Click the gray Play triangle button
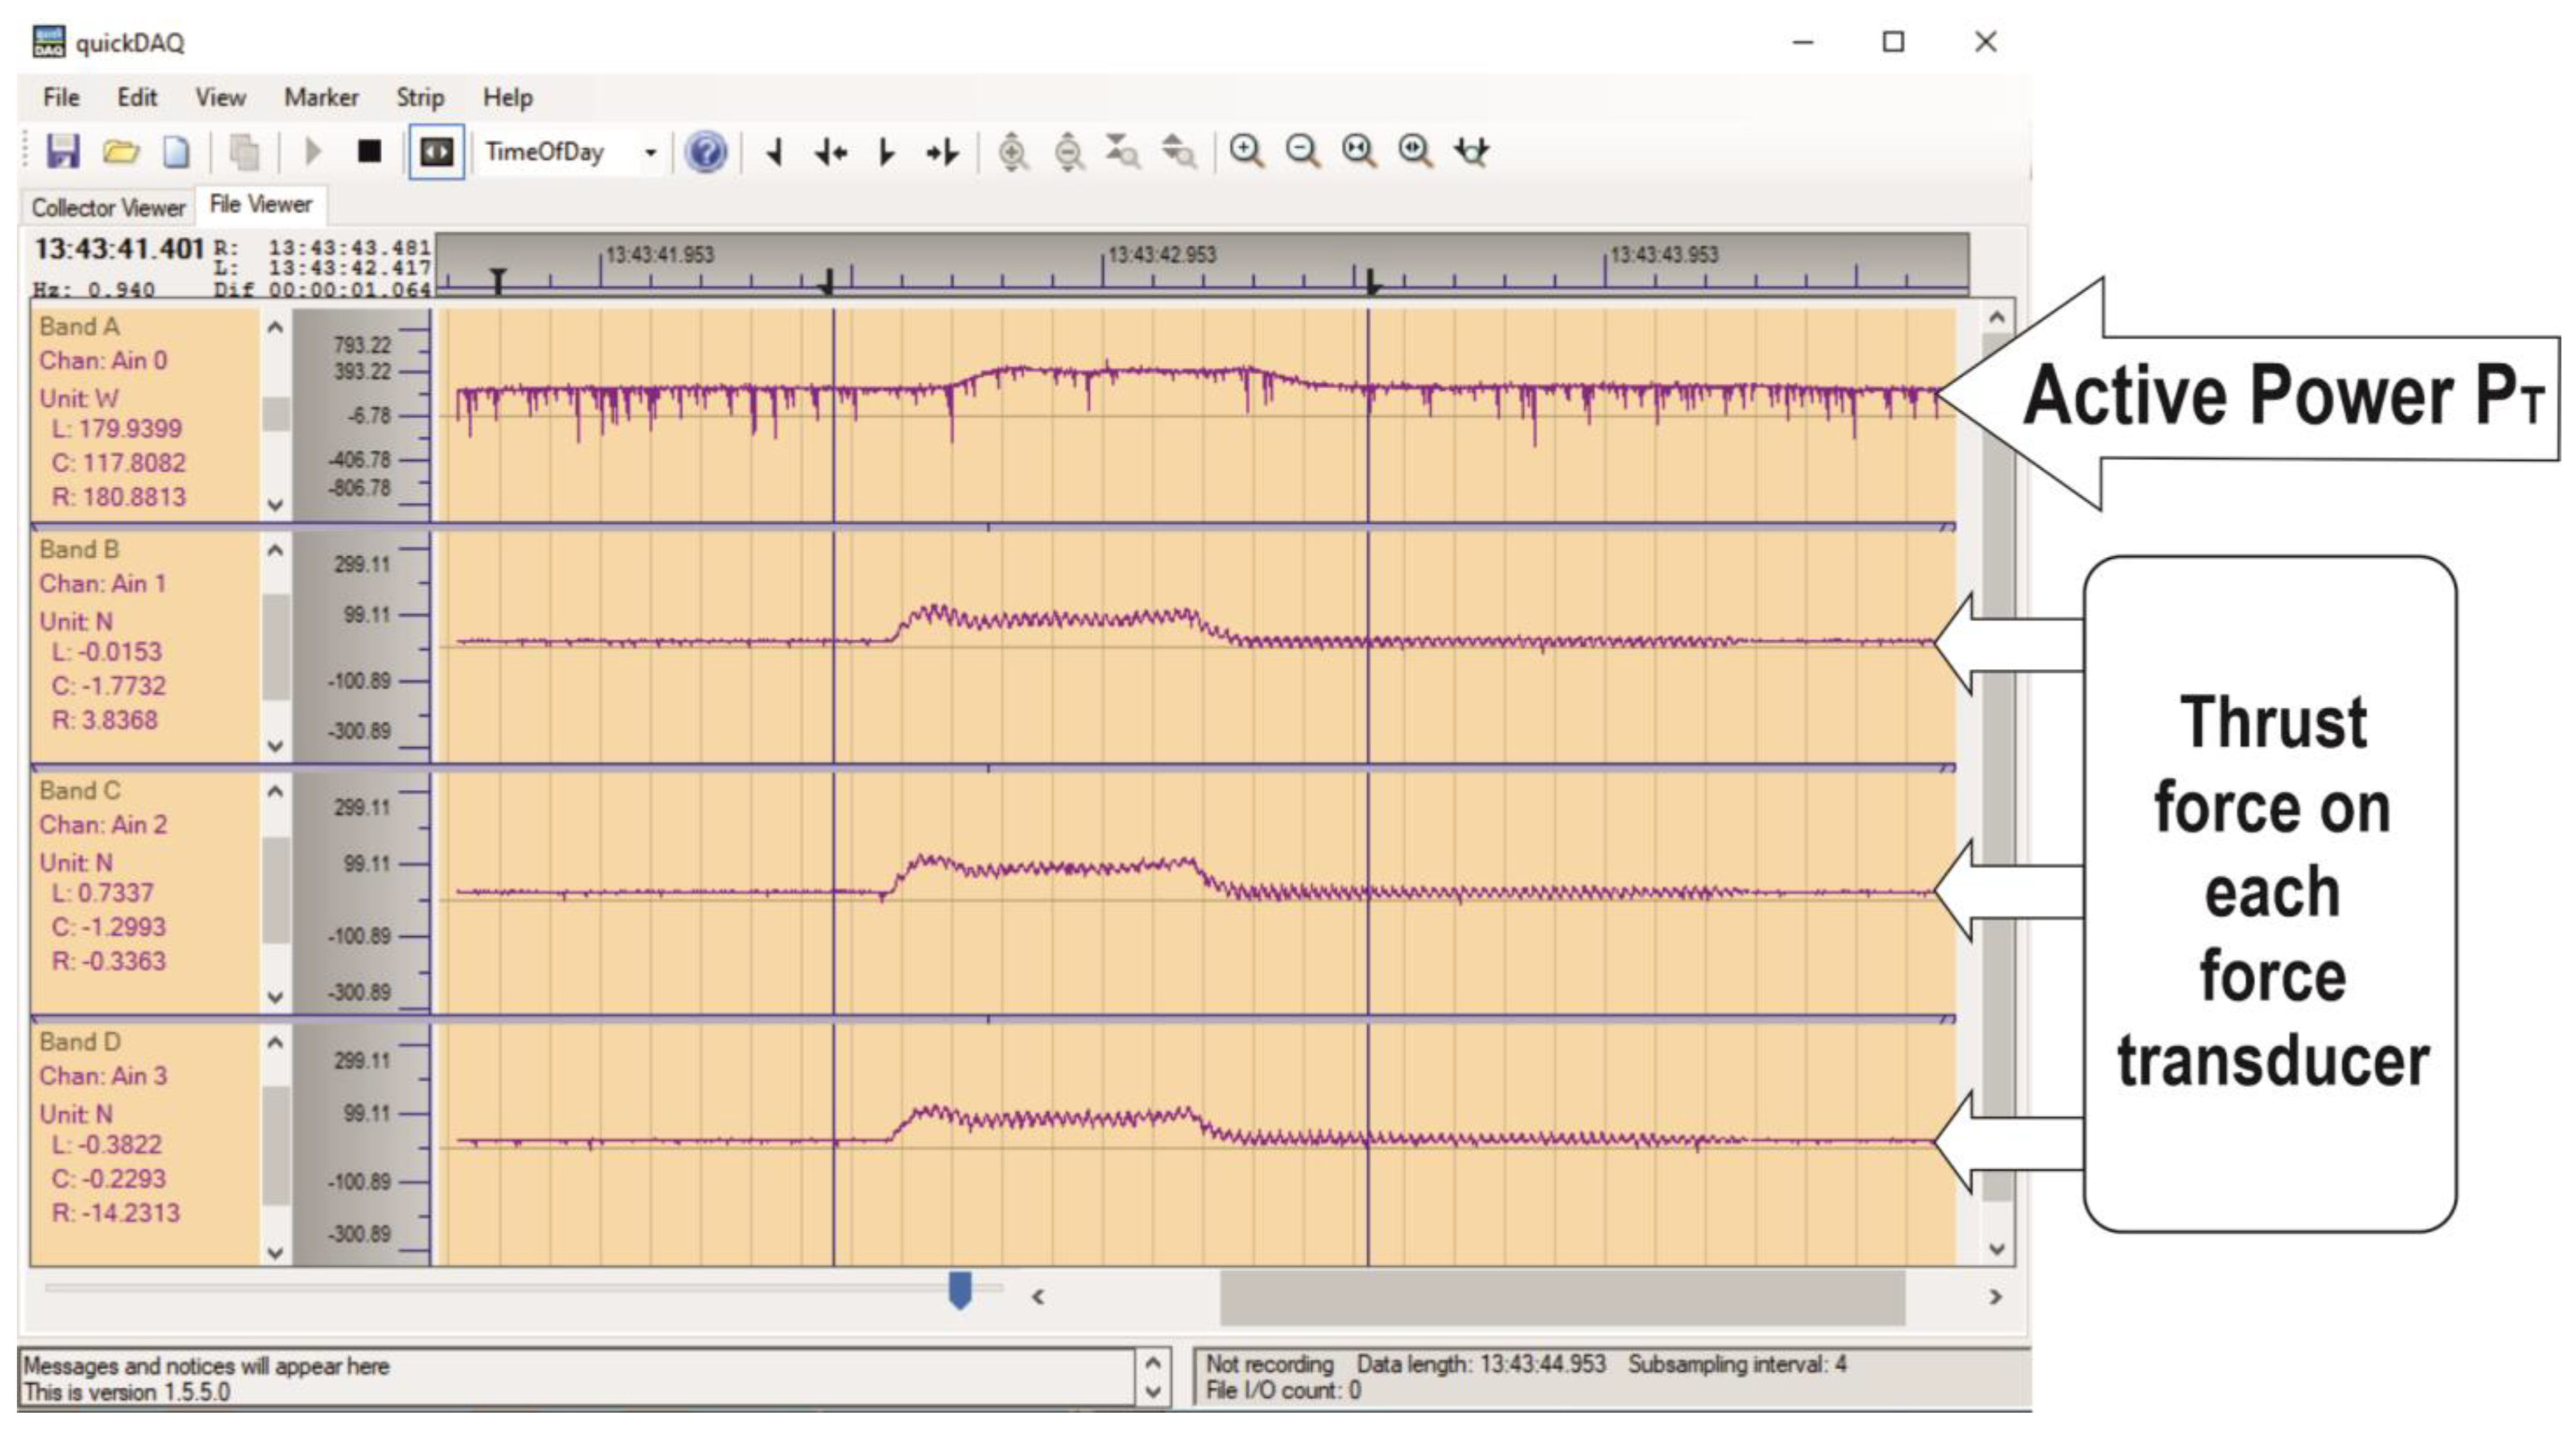The height and width of the screenshot is (1433, 2576). click(x=313, y=152)
